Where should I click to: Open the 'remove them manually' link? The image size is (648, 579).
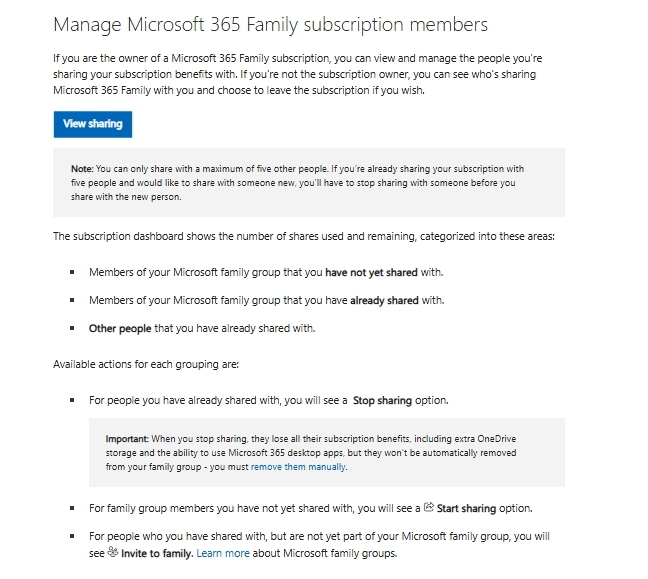click(298, 467)
